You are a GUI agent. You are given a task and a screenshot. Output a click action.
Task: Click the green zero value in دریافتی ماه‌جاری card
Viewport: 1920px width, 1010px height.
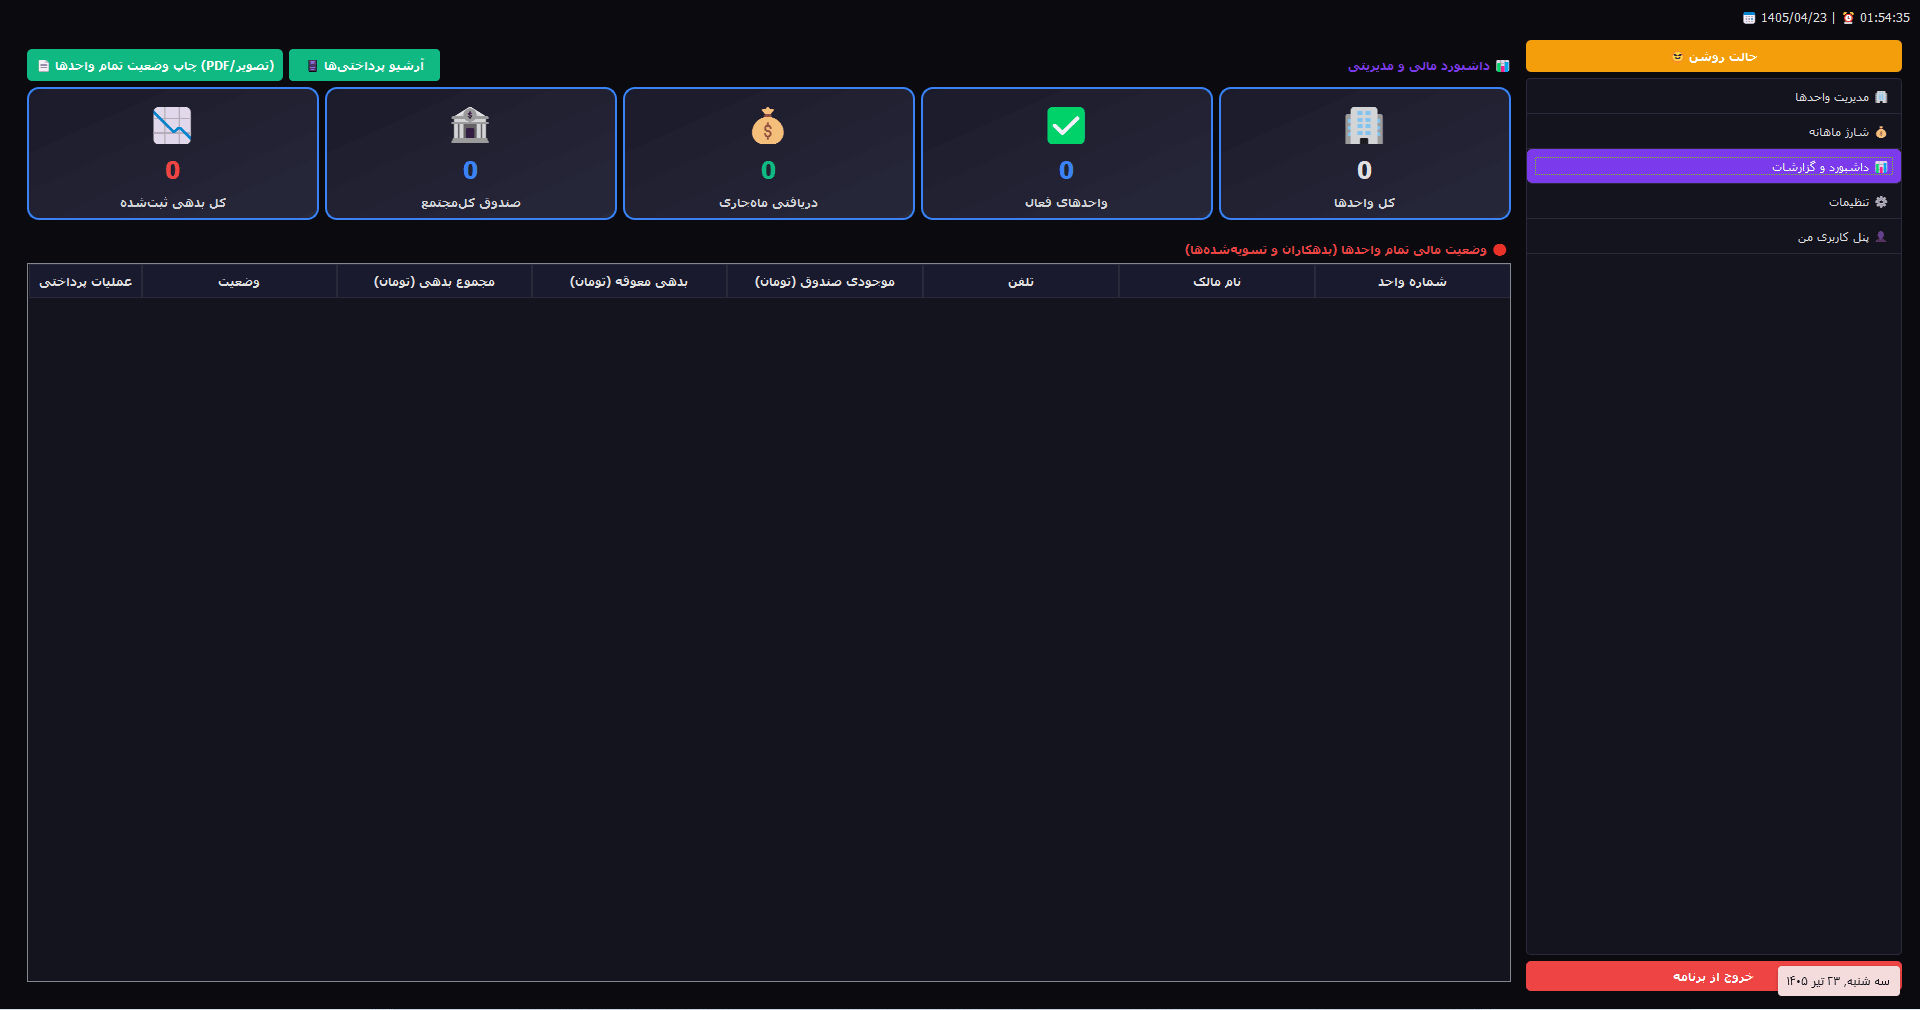(x=768, y=171)
